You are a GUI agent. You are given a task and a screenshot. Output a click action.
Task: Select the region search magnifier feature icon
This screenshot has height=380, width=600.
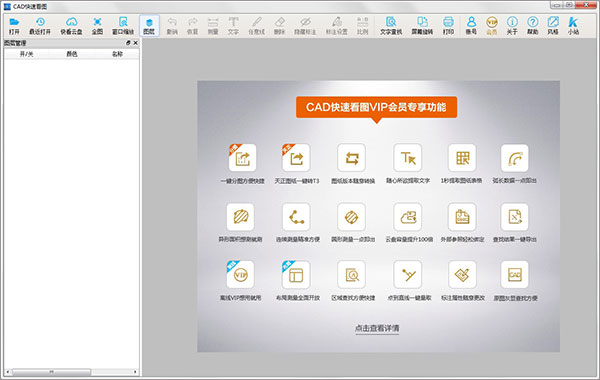(352, 274)
